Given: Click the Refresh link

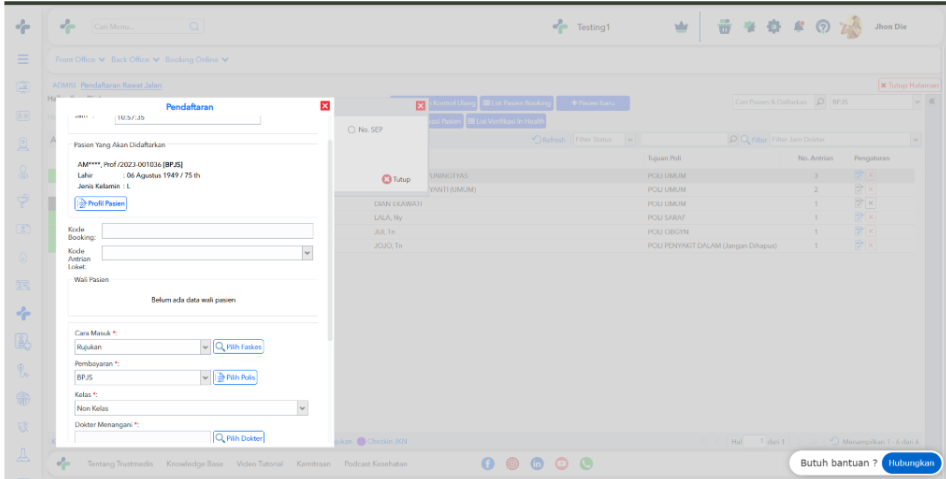Looking at the screenshot, I should point(549,140).
